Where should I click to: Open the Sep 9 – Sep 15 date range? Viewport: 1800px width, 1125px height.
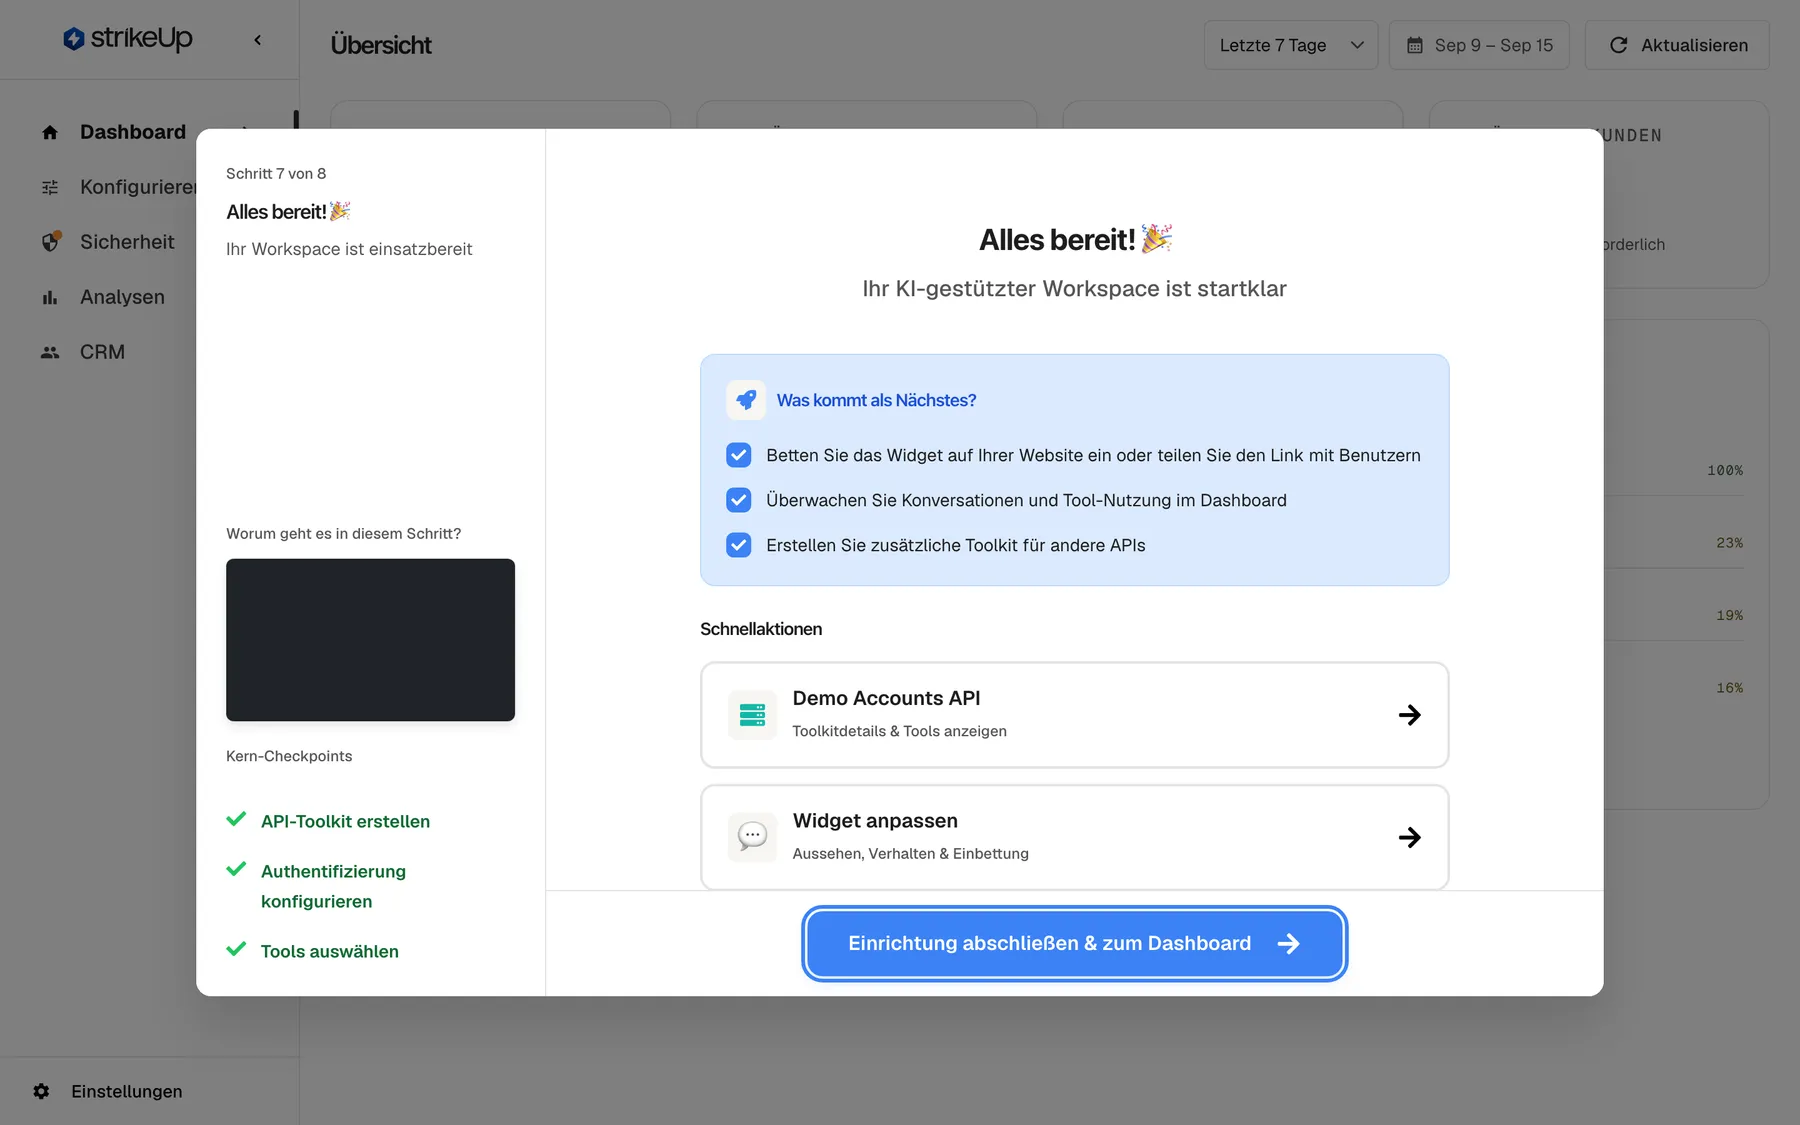[x=1479, y=45]
